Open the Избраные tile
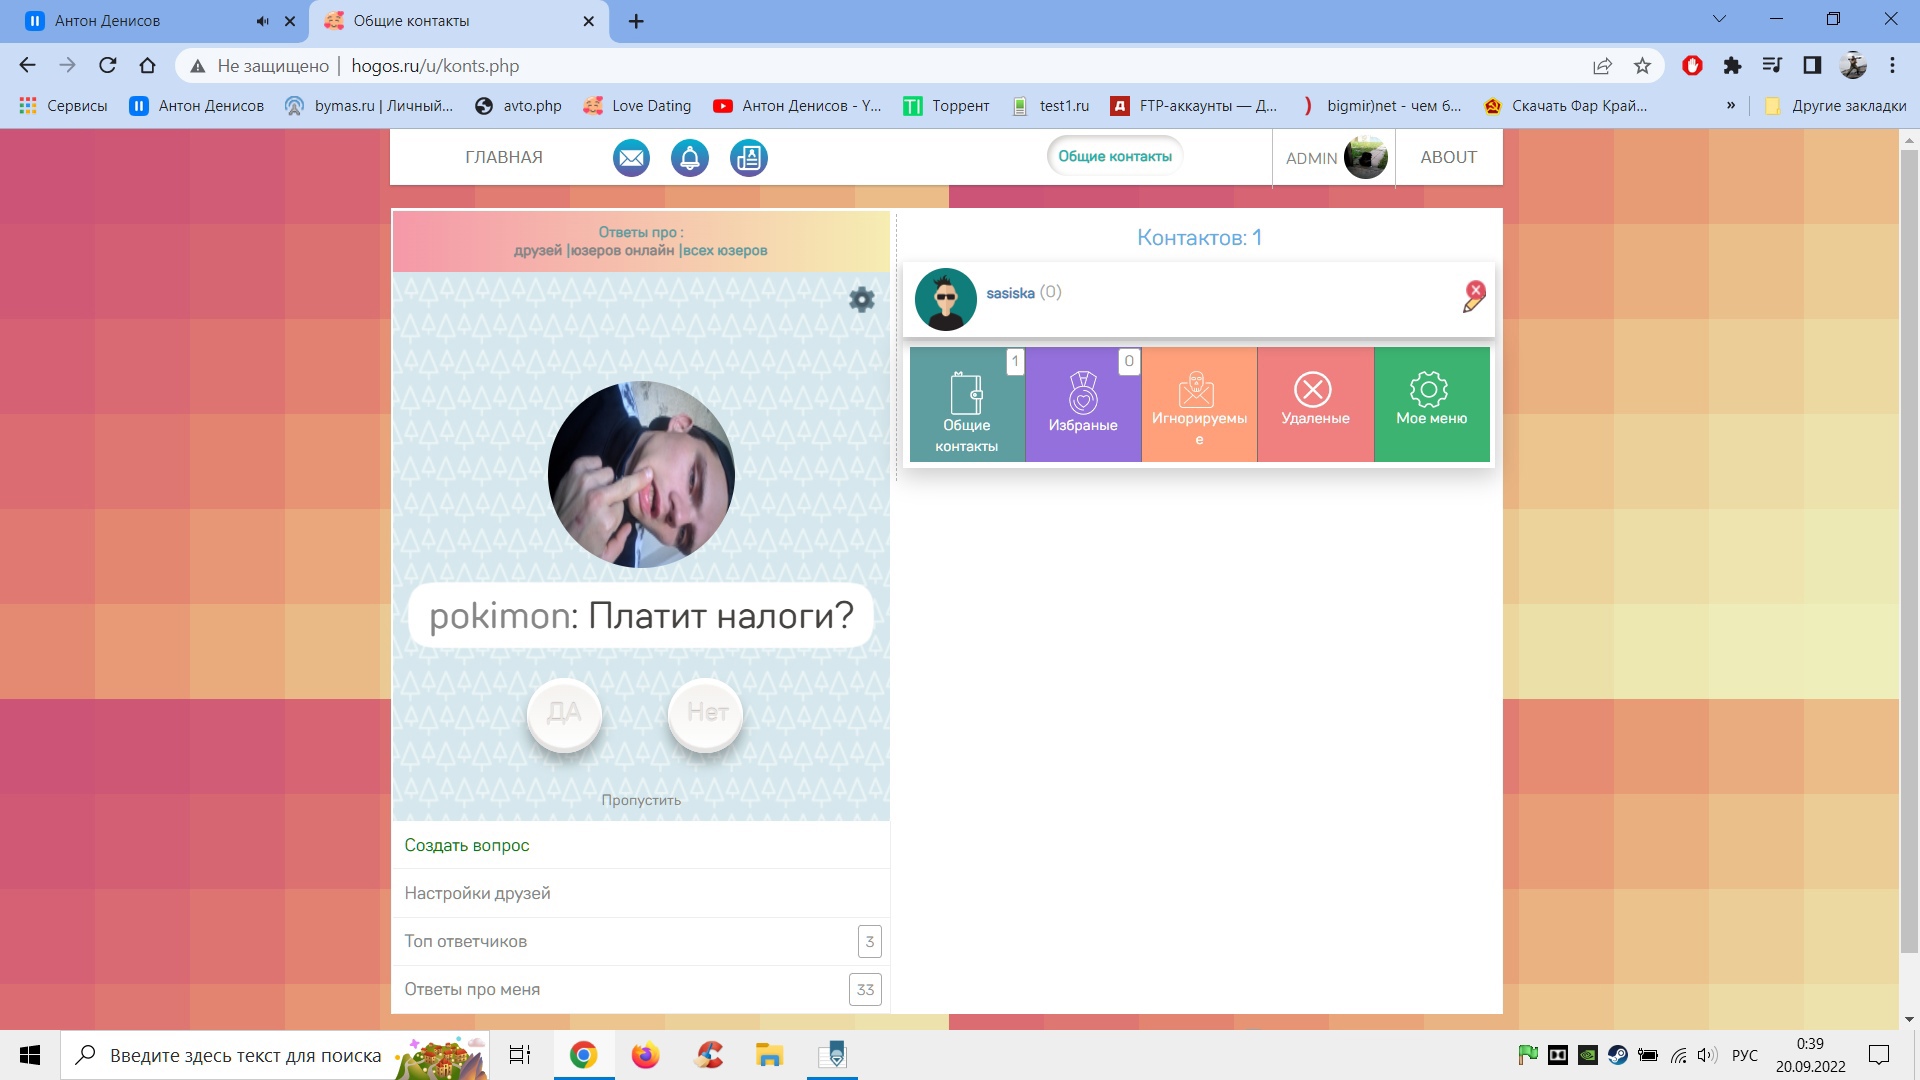Screen dimensions: 1920x1080 pos(1083,404)
